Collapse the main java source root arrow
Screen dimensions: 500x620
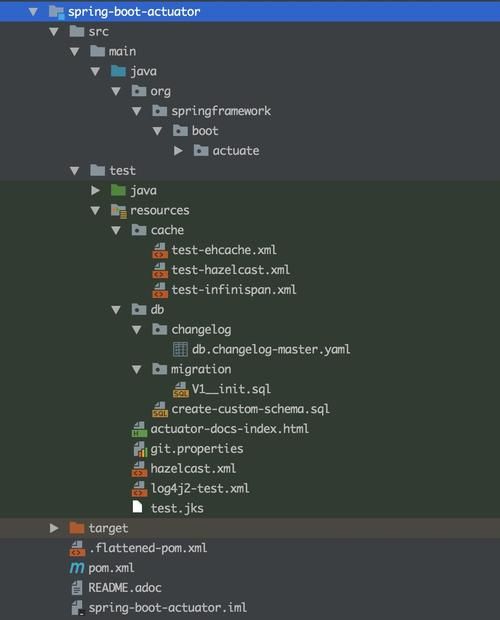tap(95, 71)
